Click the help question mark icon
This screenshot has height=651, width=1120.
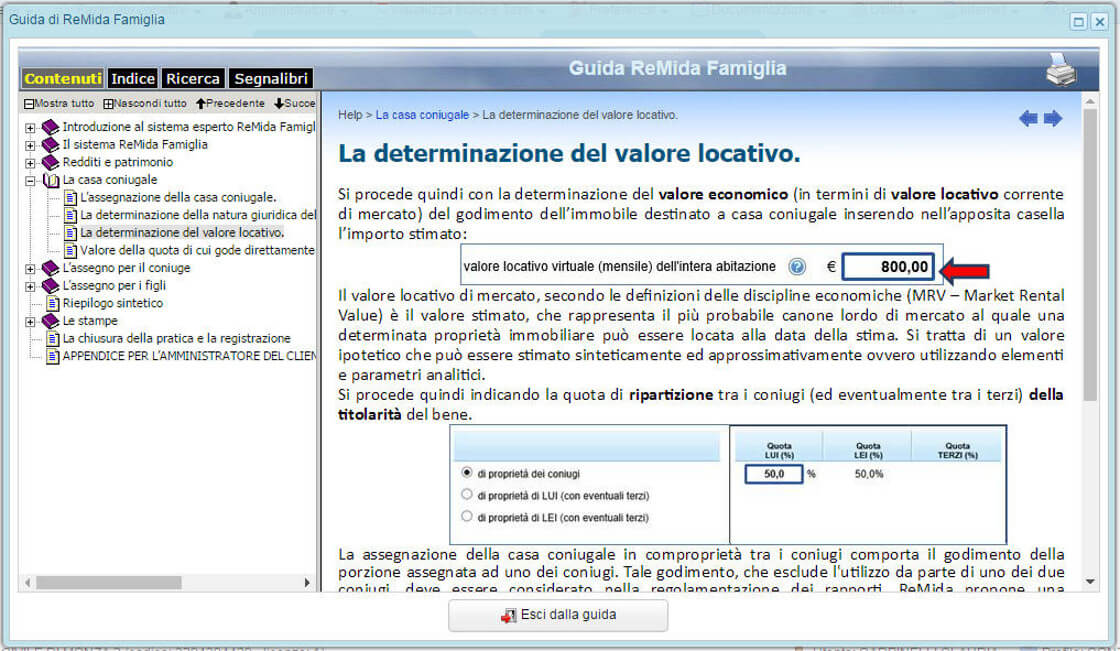click(796, 267)
